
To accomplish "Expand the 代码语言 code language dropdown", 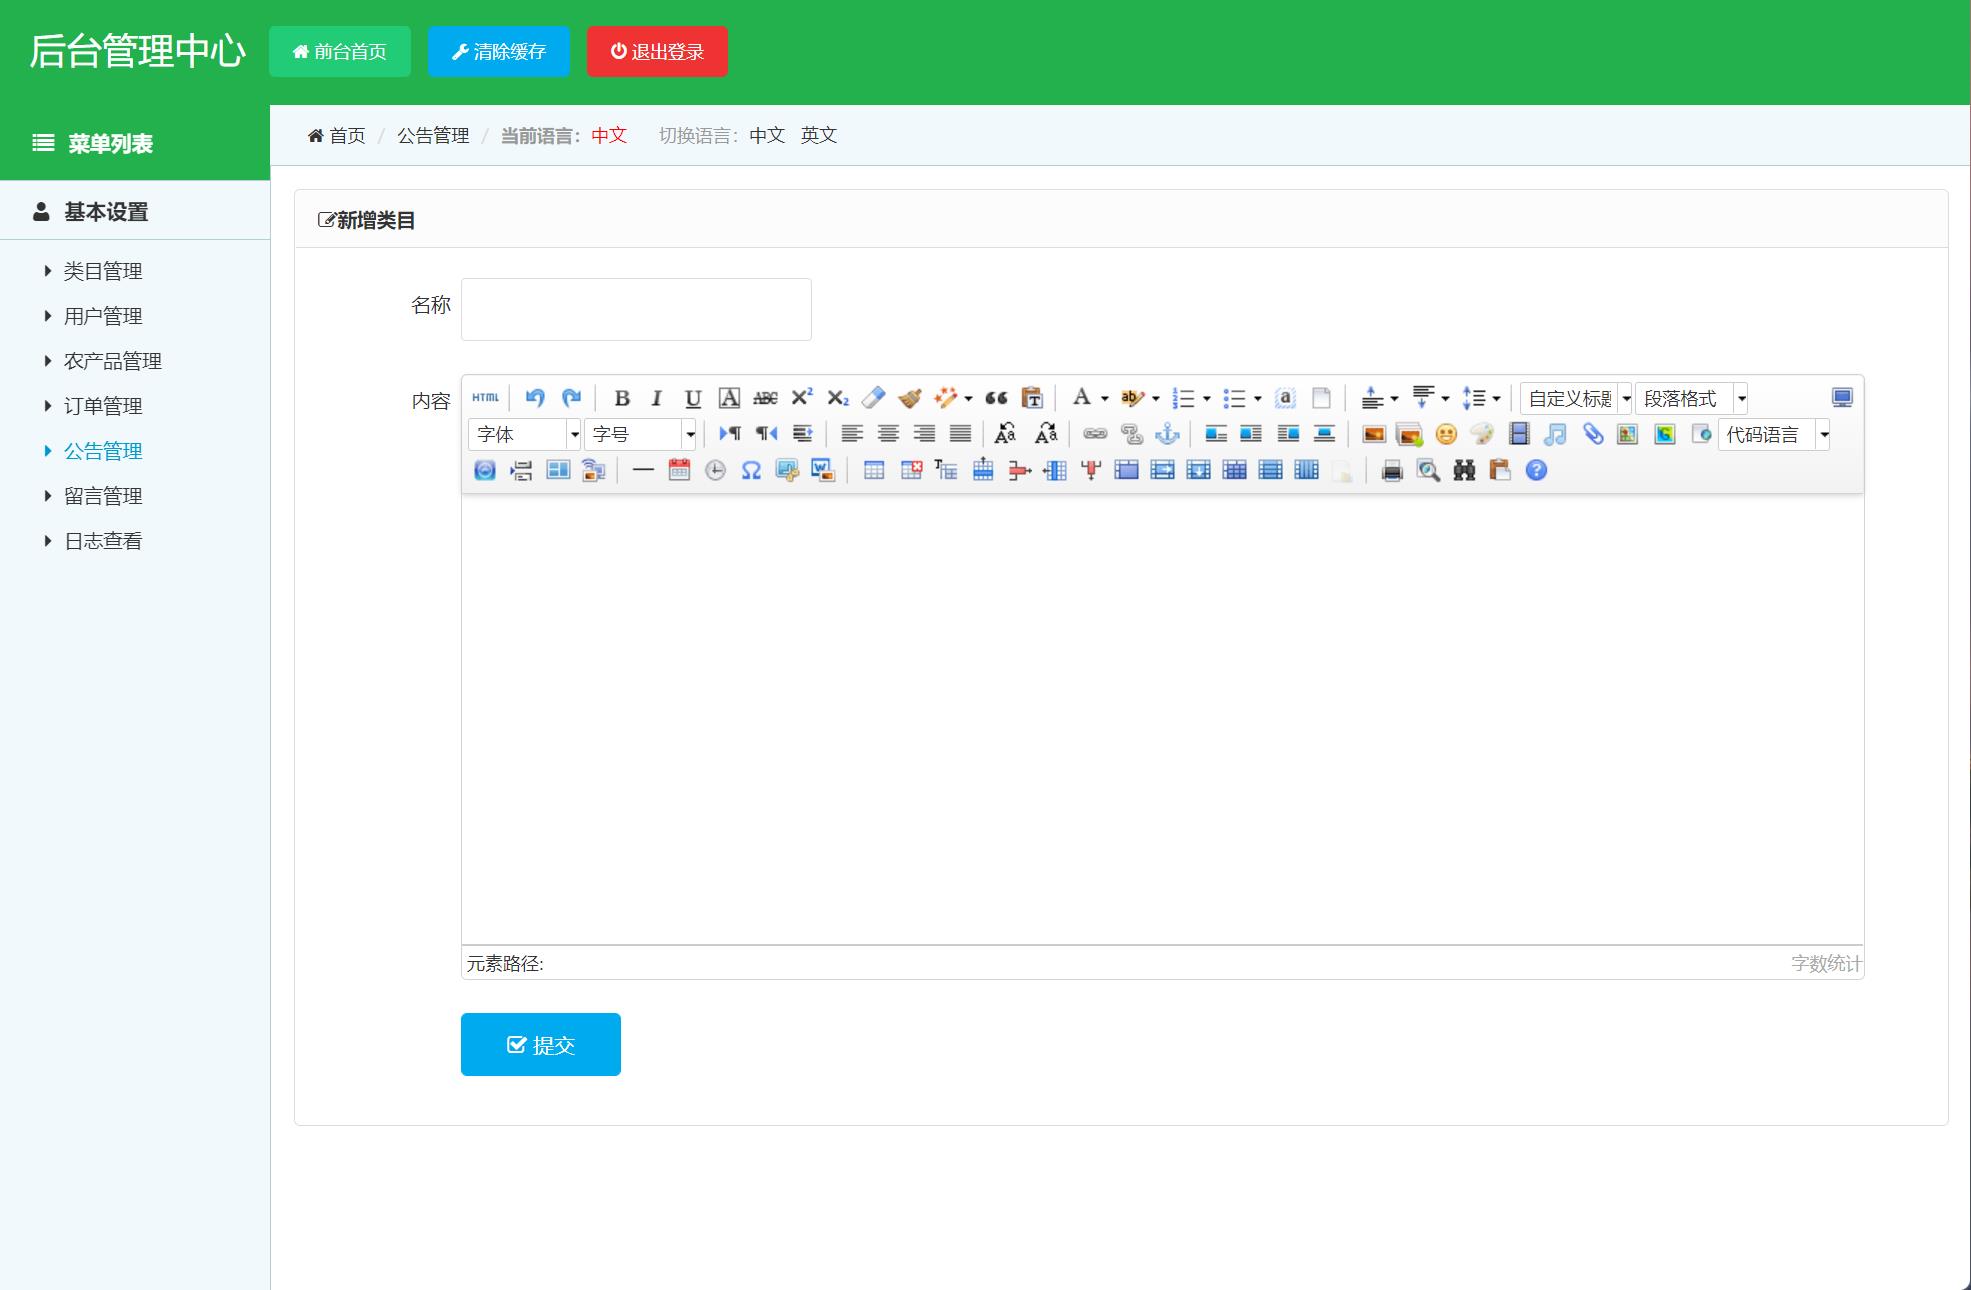I will point(1773,434).
